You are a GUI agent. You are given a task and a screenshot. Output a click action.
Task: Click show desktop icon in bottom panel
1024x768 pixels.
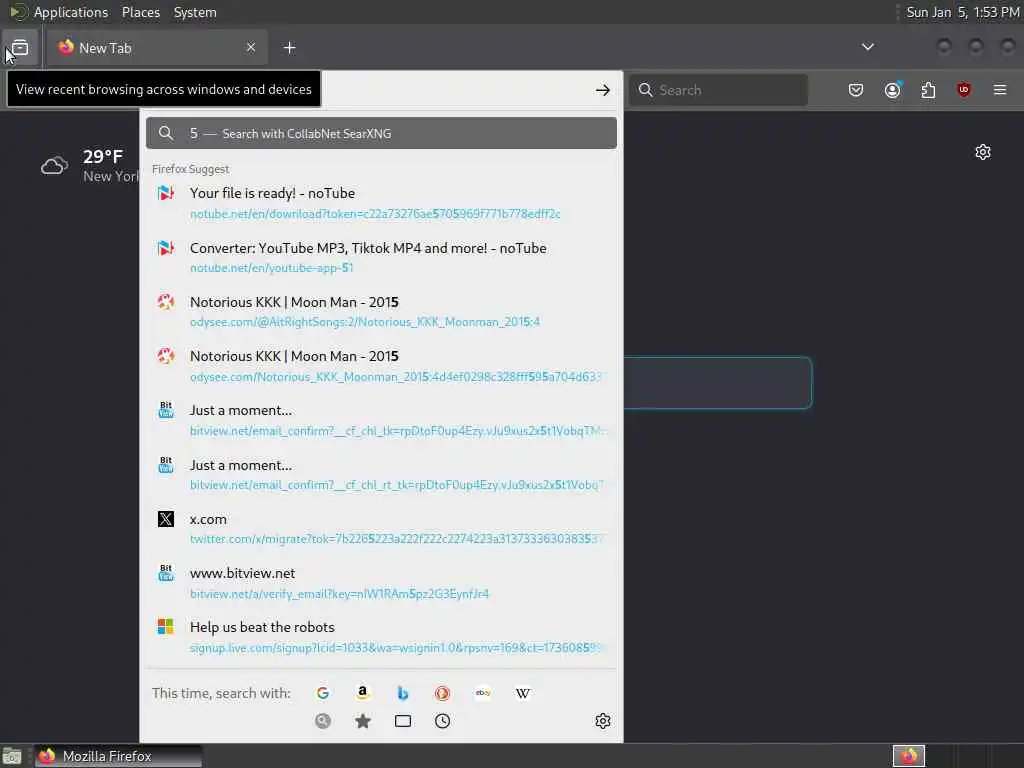point(12,757)
